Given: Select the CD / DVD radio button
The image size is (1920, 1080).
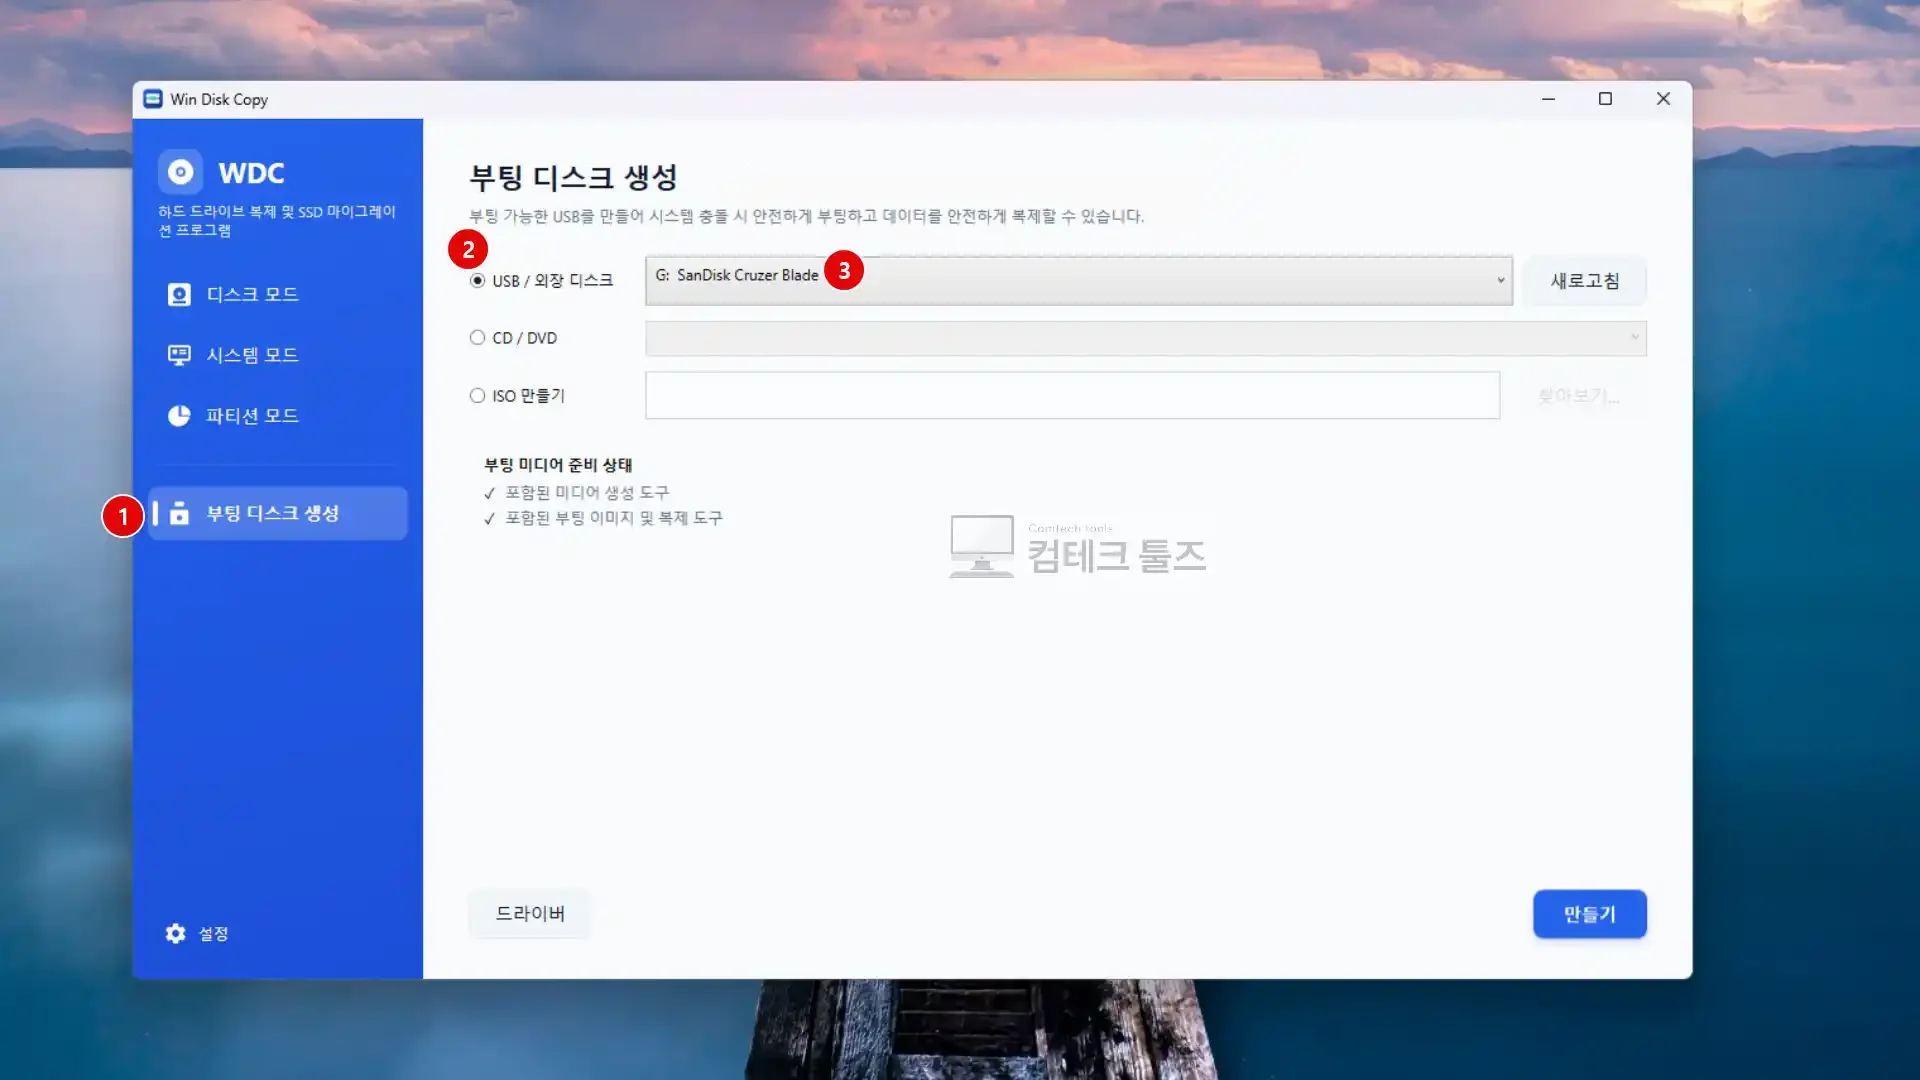Looking at the screenshot, I should pyautogui.click(x=477, y=338).
